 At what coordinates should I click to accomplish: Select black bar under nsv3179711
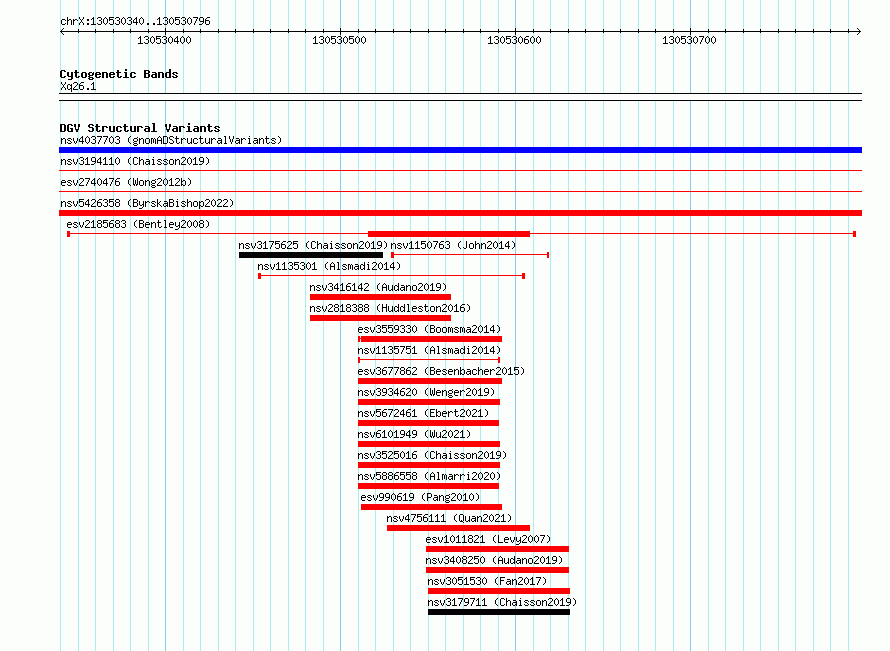(x=499, y=612)
